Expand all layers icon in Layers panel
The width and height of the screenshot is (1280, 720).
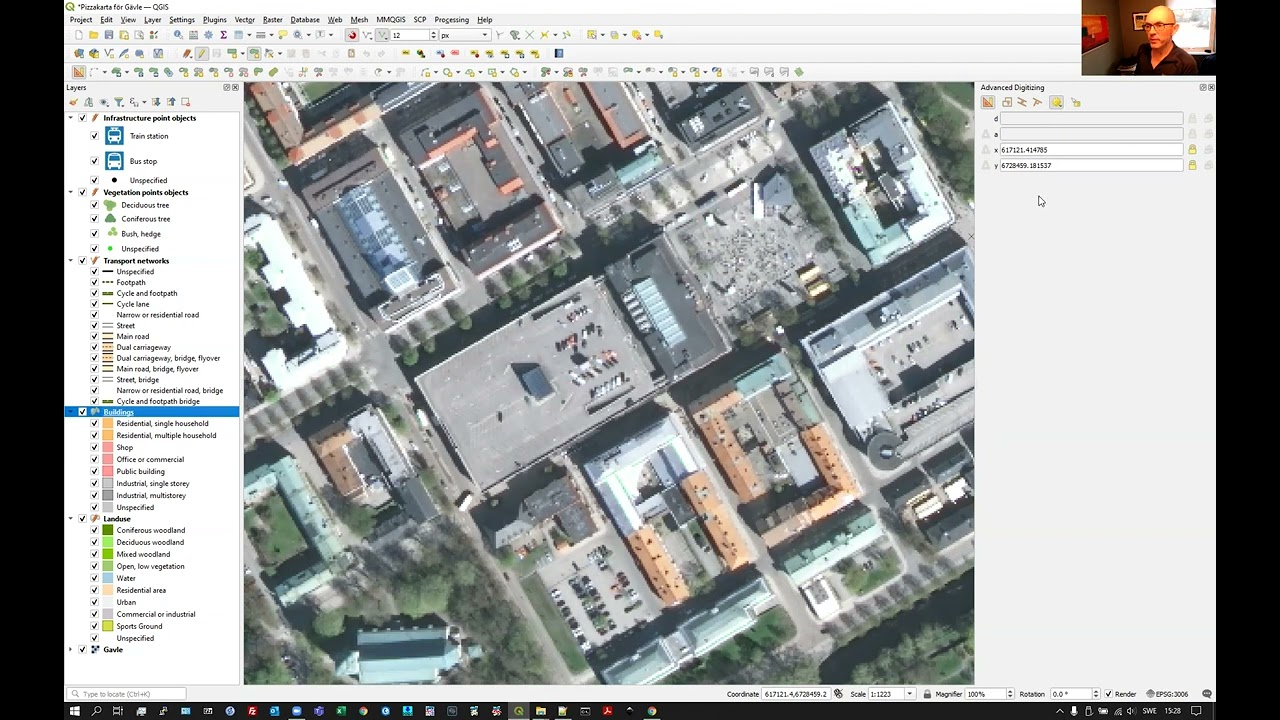pyautogui.click(x=156, y=102)
